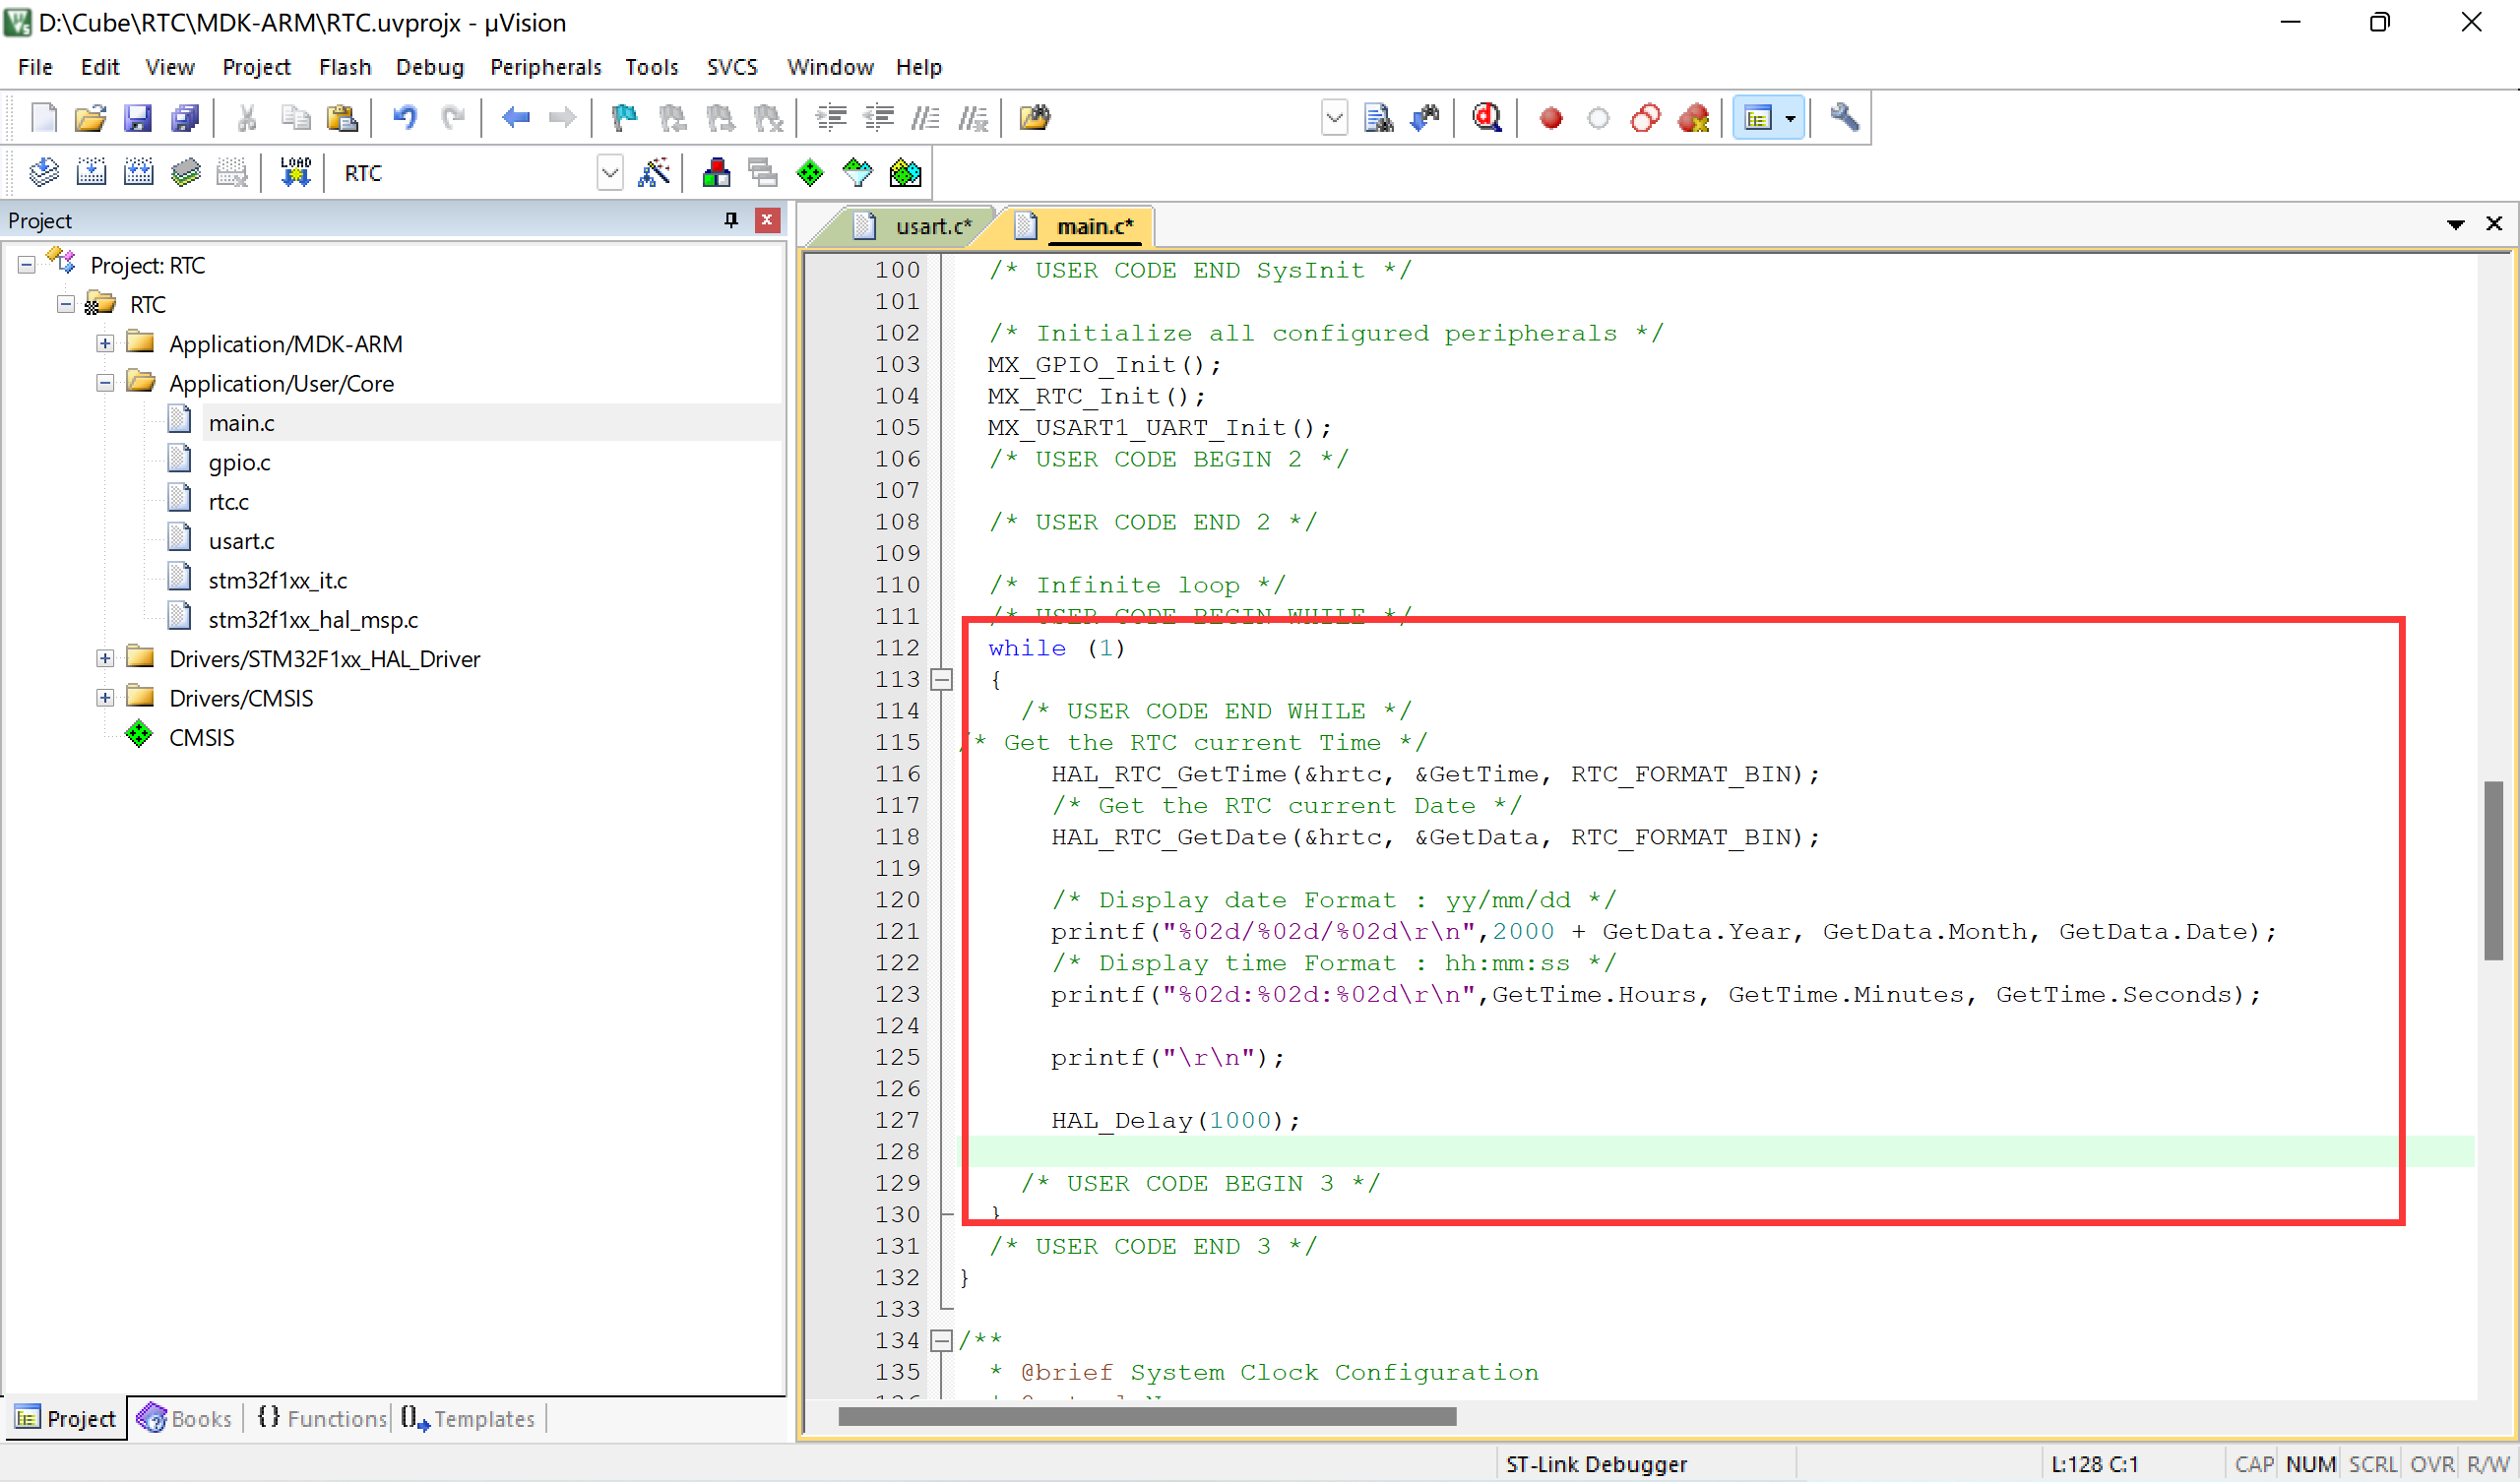The width and height of the screenshot is (2520, 1482).
Task: Toggle pin on the Project panel
Action: [x=731, y=220]
